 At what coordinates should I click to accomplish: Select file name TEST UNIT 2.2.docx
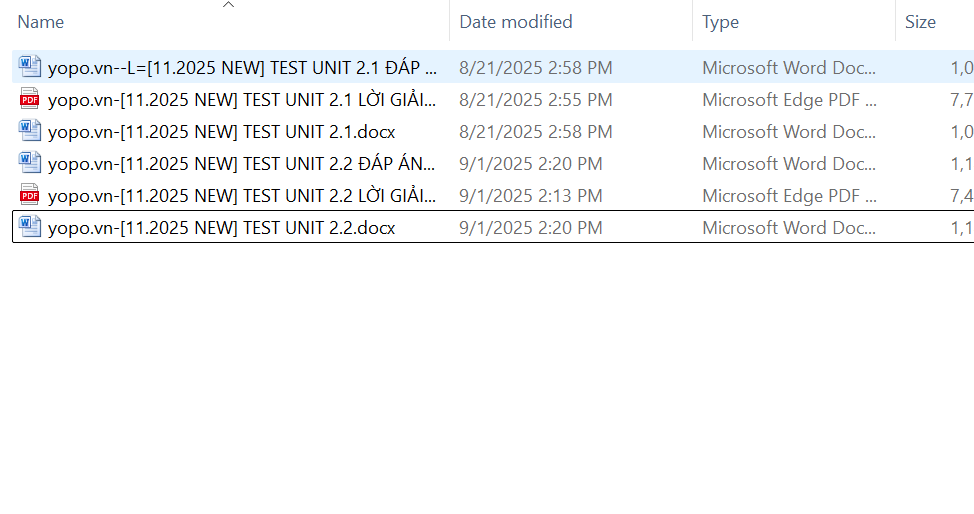click(221, 228)
